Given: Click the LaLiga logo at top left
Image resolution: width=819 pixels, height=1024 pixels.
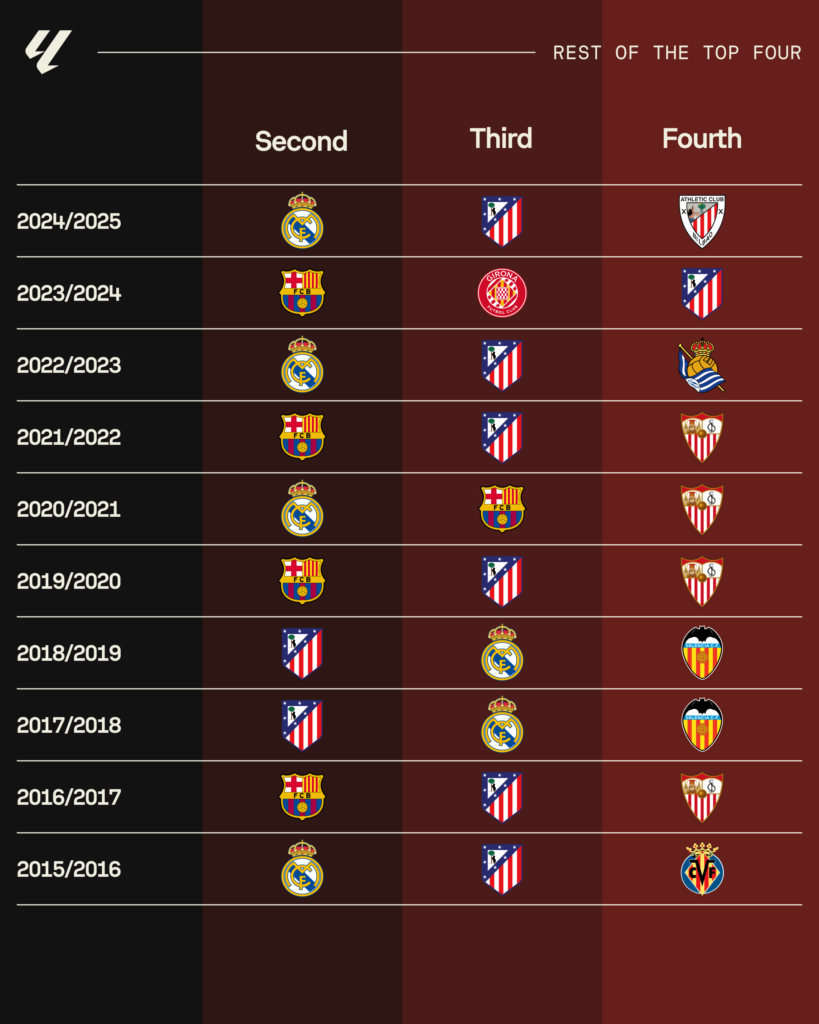Looking at the screenshot, I should [x=48, y=52].
